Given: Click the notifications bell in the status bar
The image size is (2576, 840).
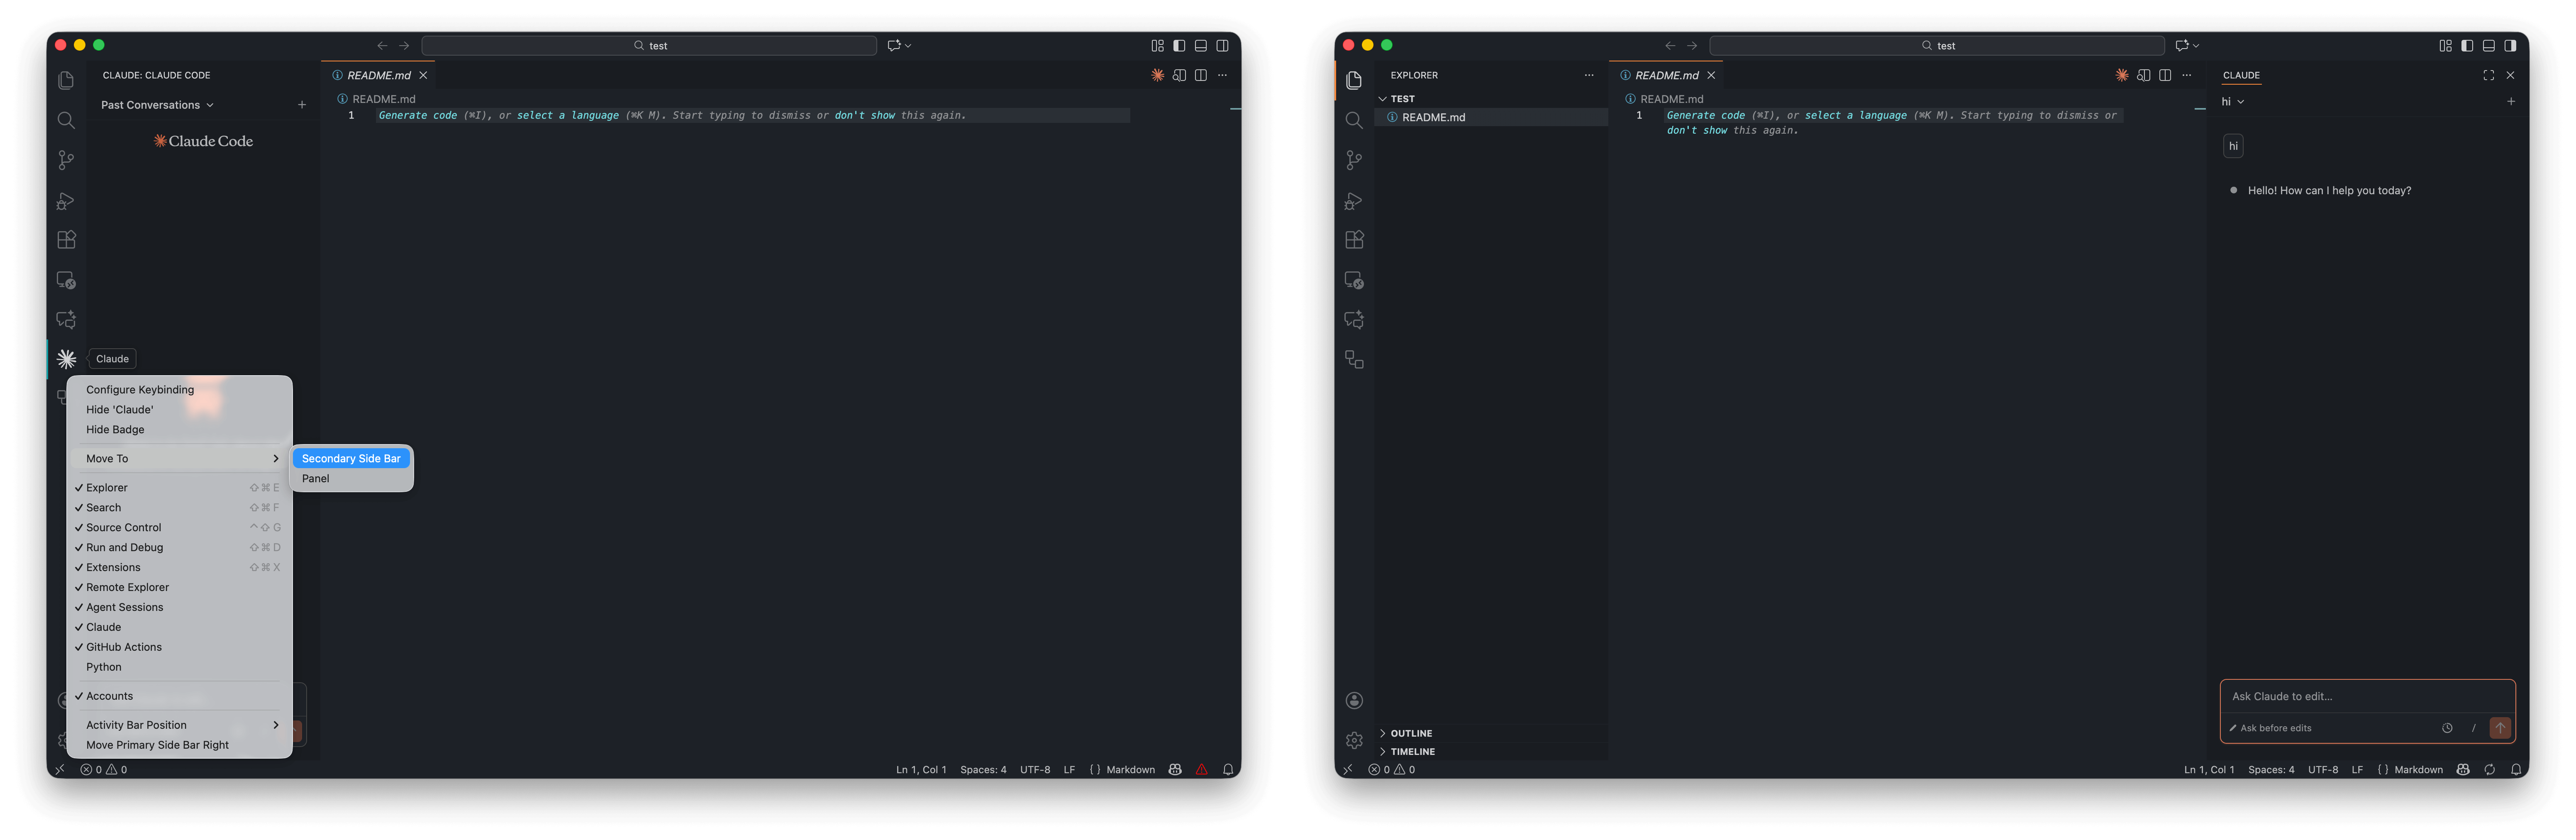Looking at the screenshot, I should click(1228, 769).
